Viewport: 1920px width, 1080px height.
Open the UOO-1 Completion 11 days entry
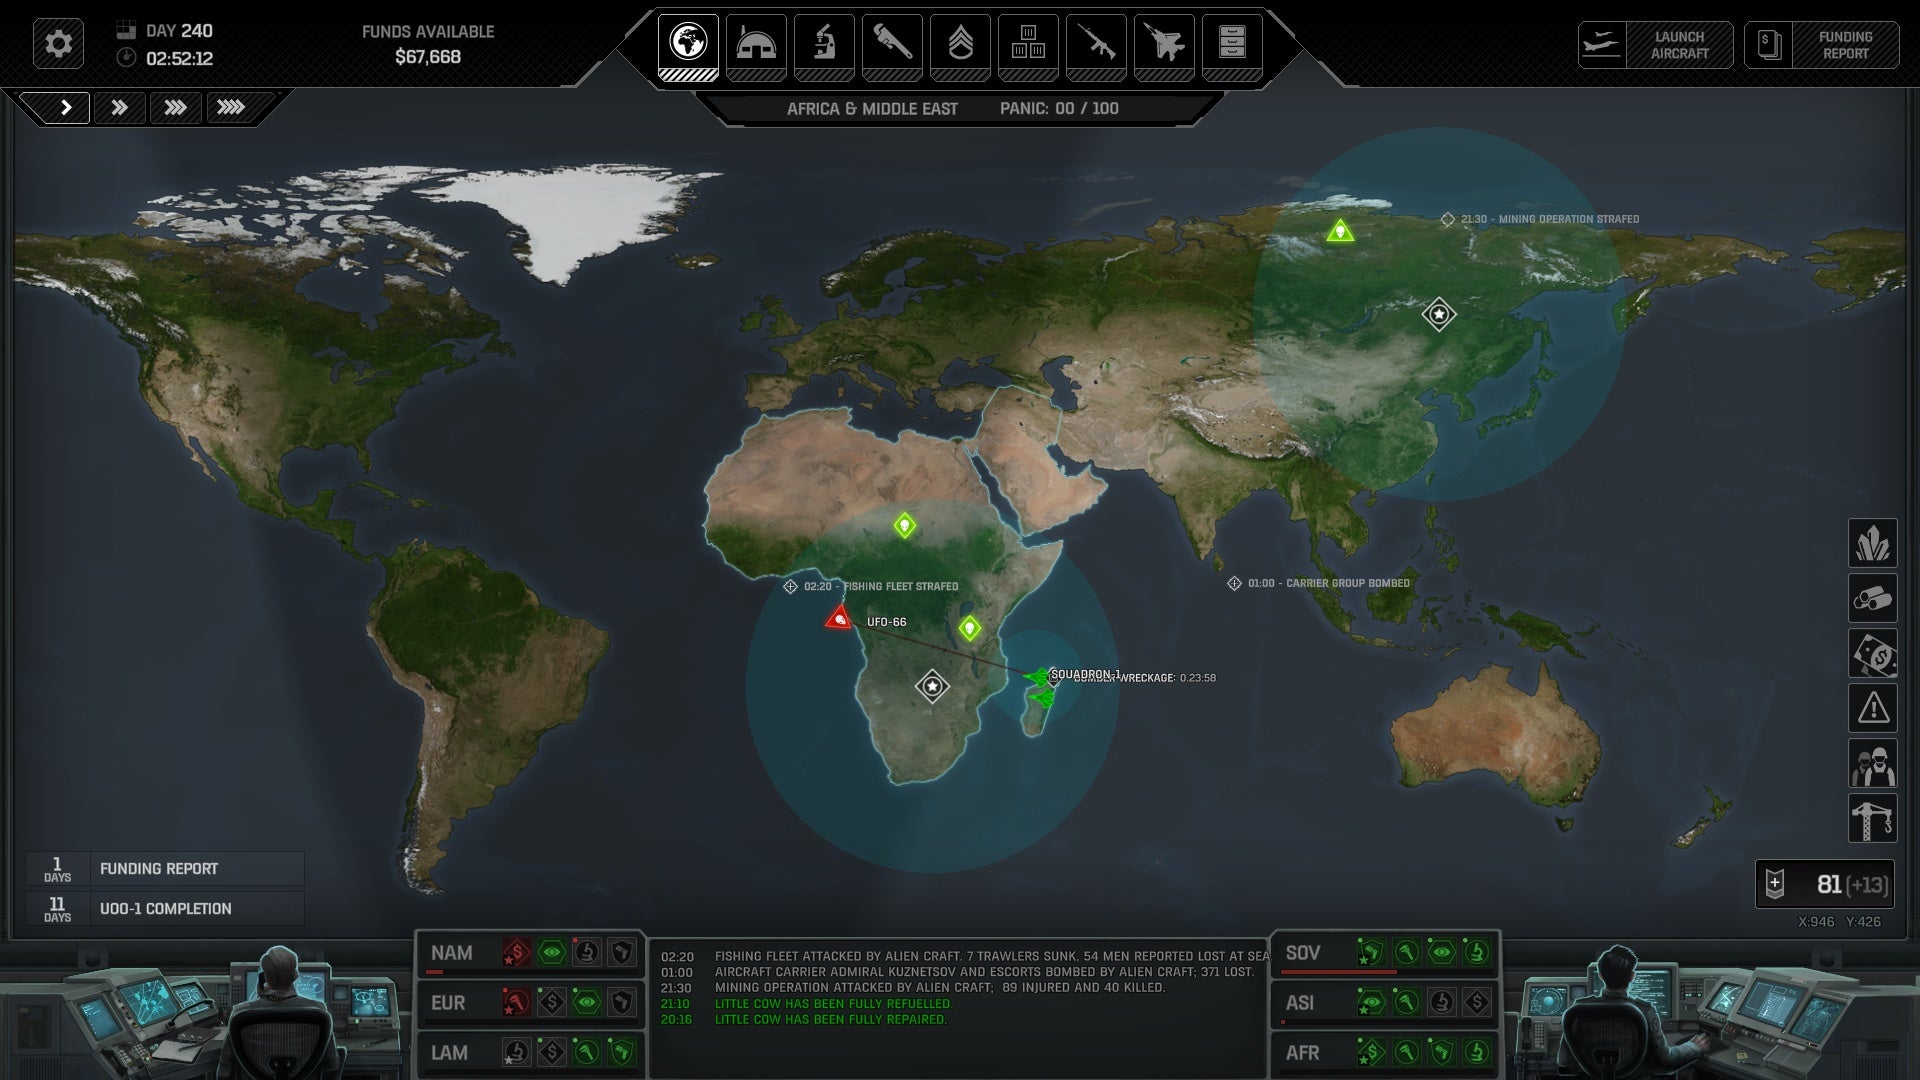coord(165,908)
